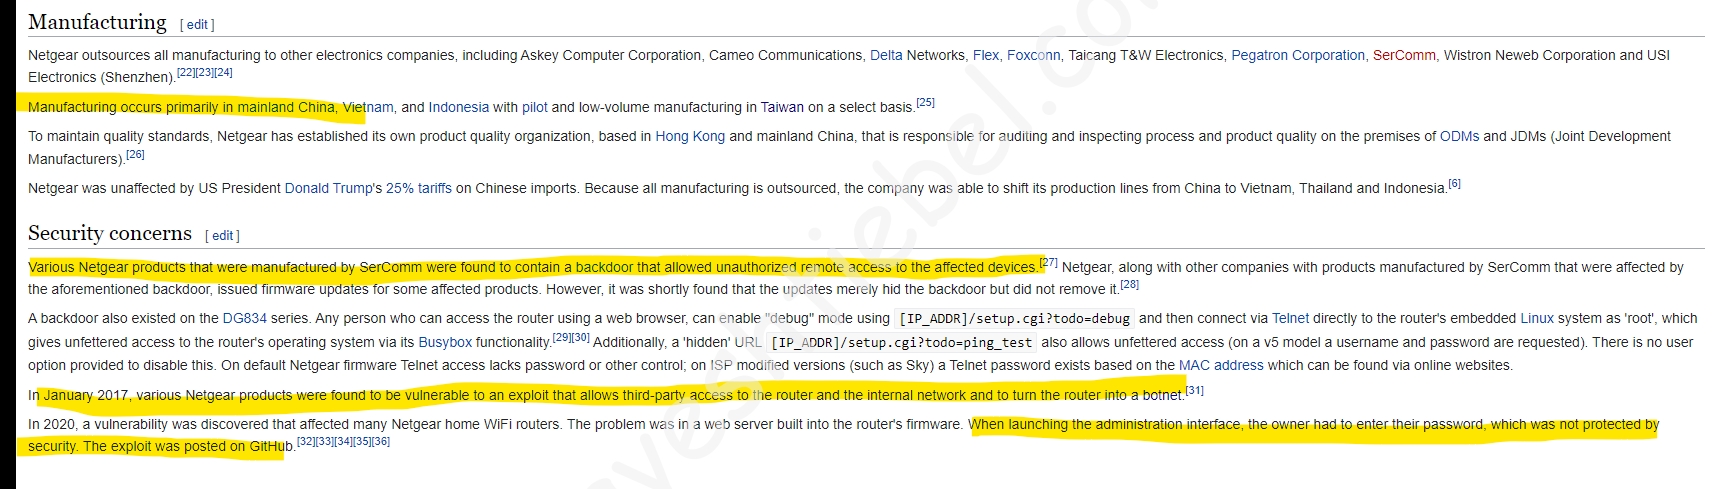The image size is (1716, 489).
Task: Click the red SerComm link
Action: coord(1403,55)
